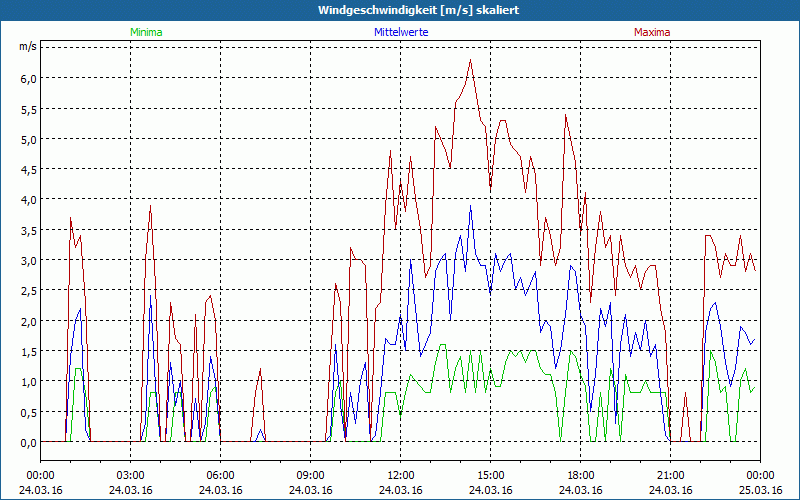
Task: Click the '5,5' y-axis value
Action: pyautogui.click(x=29, y=109)
